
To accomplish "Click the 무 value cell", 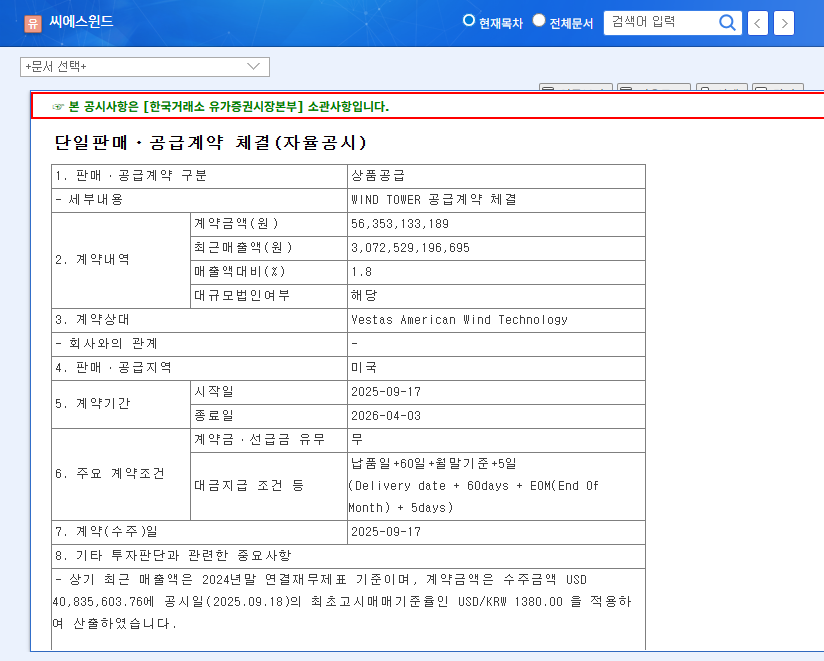I will 496,440.
